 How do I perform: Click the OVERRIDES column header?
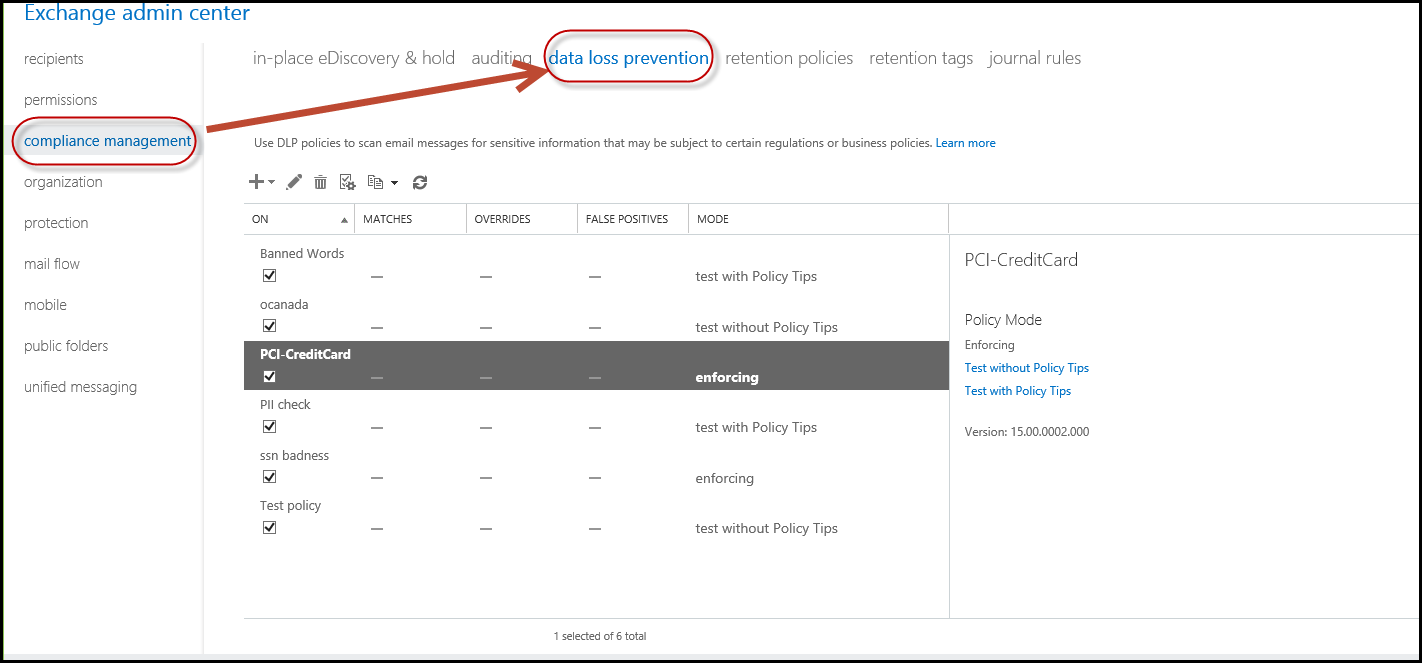(502, 219)
